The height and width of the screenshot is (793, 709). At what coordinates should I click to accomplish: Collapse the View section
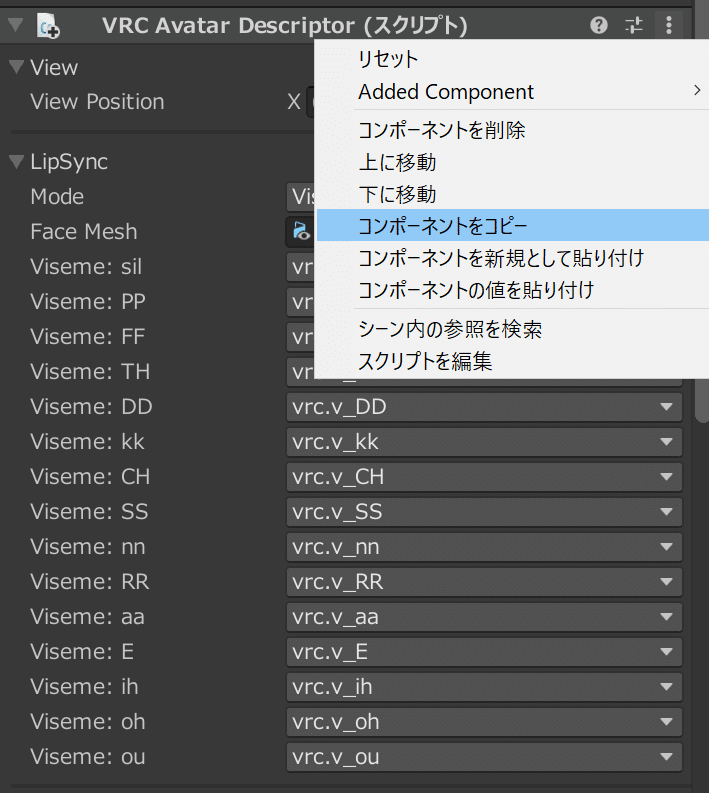tap(17, 67)
